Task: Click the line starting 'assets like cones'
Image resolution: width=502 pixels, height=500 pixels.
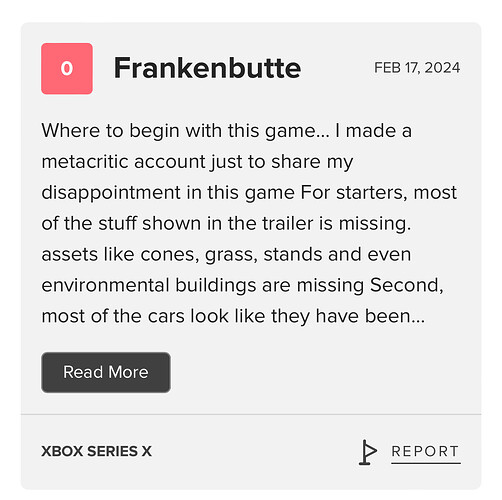Action: point(226,255)
